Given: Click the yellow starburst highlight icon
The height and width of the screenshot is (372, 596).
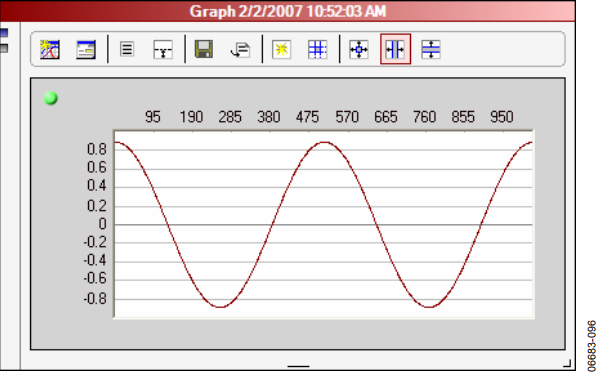Looking at the screenshot, I should point(281,49).
